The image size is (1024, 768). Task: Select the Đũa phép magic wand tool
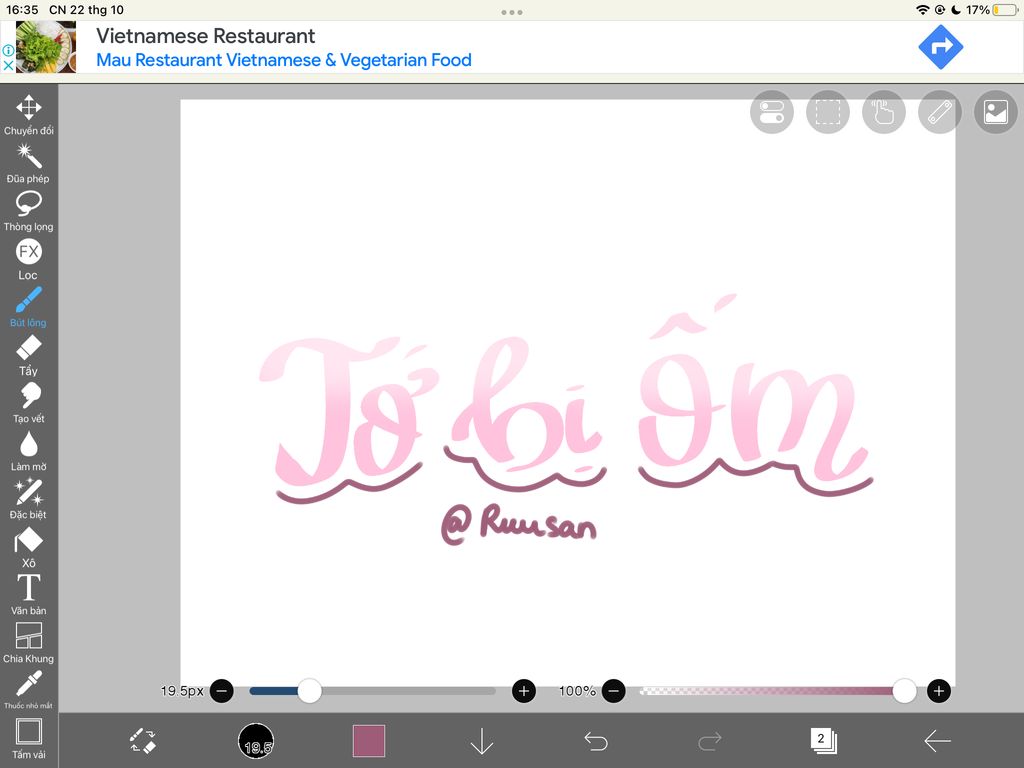29,163
